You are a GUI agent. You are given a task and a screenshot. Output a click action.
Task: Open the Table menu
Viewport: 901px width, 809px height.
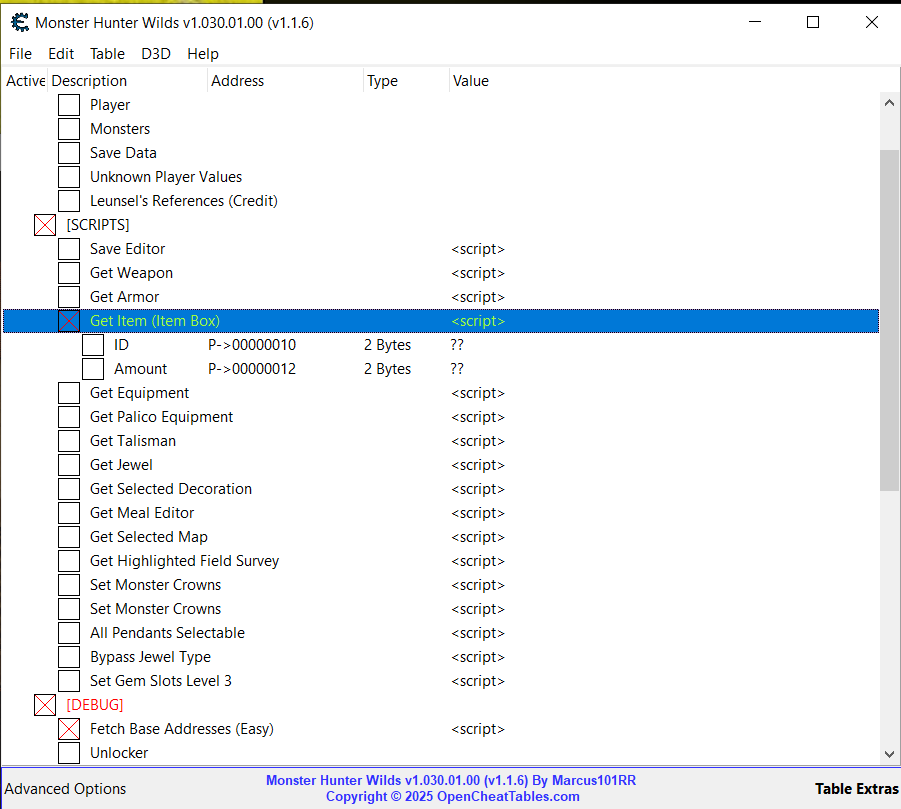(x=107, y=53)
